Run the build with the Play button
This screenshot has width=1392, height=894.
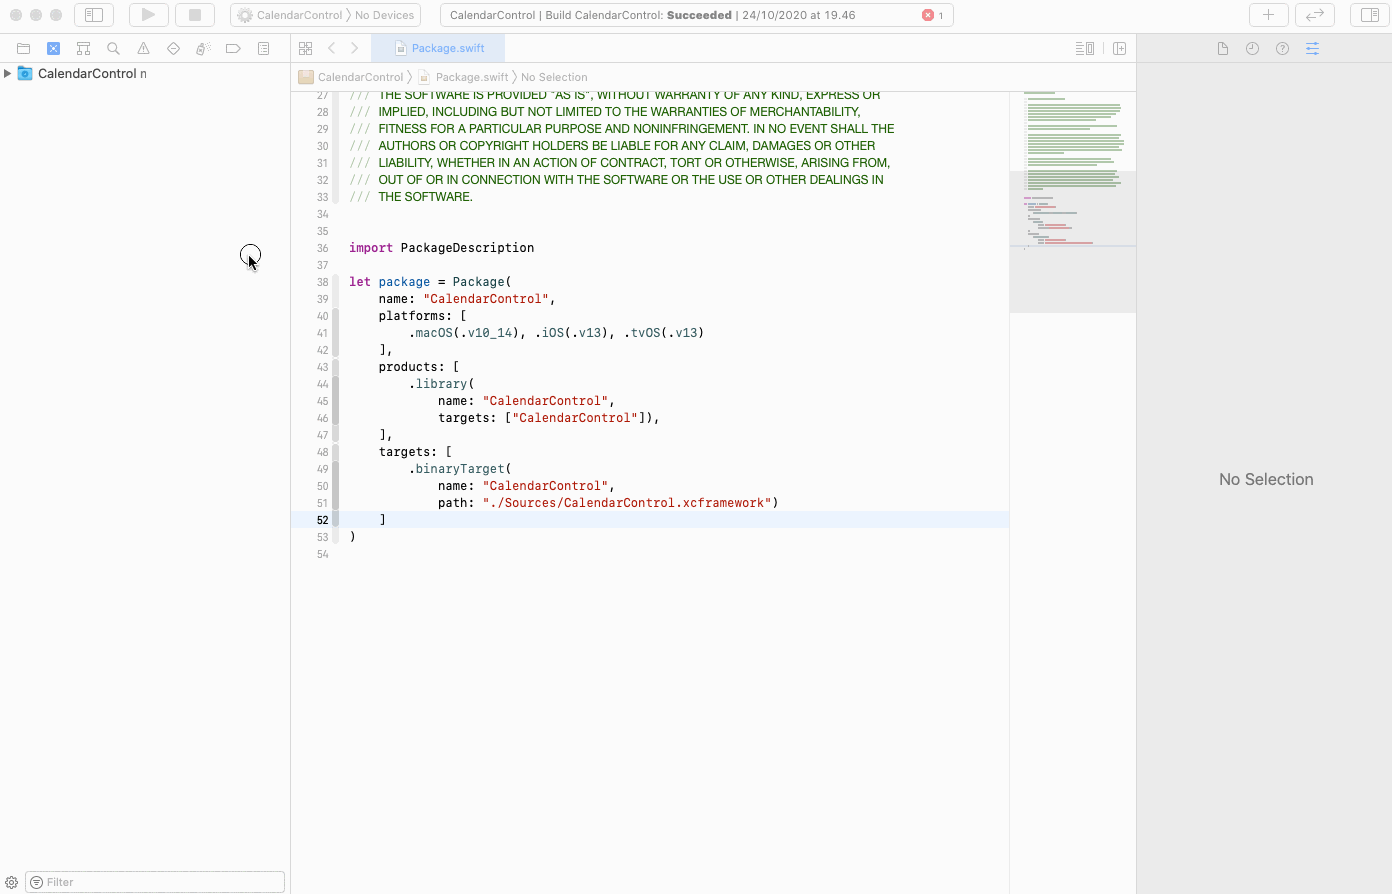(148, 15)
